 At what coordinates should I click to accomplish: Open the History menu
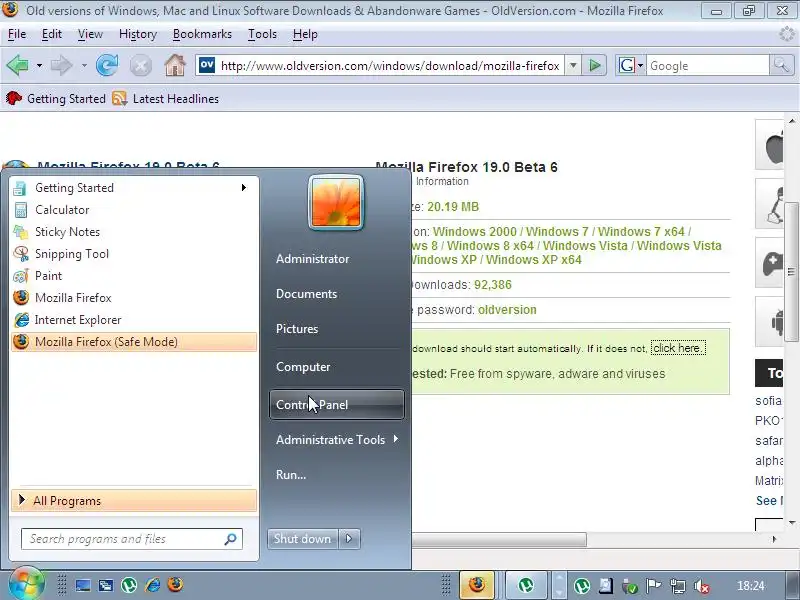click(138, 34)
